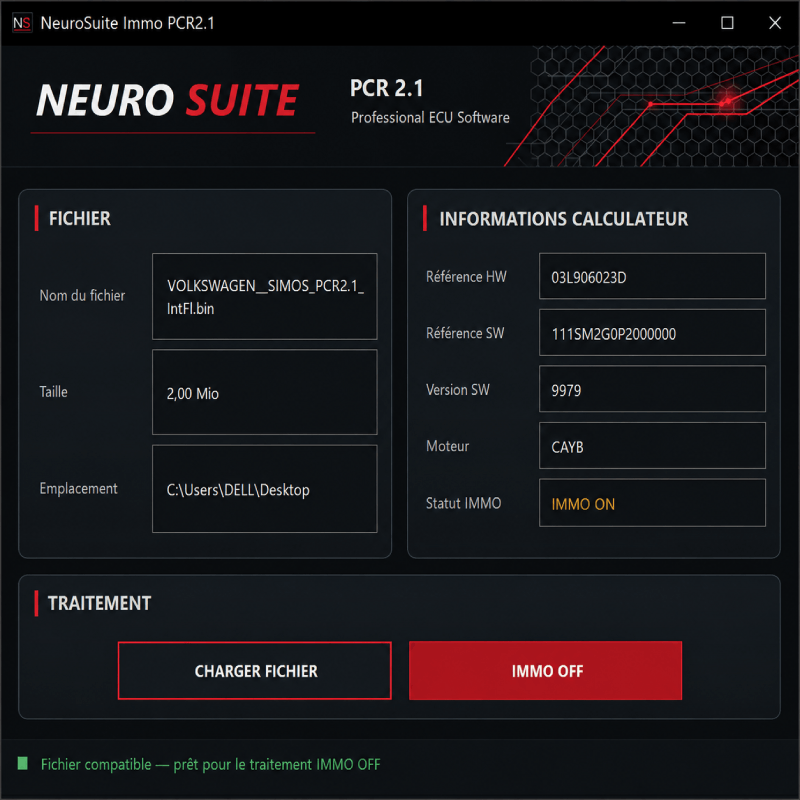Click the red IMMO OFF button
Image resolution: width=800 pixels, height=800 pixels.
click(545, 670)
